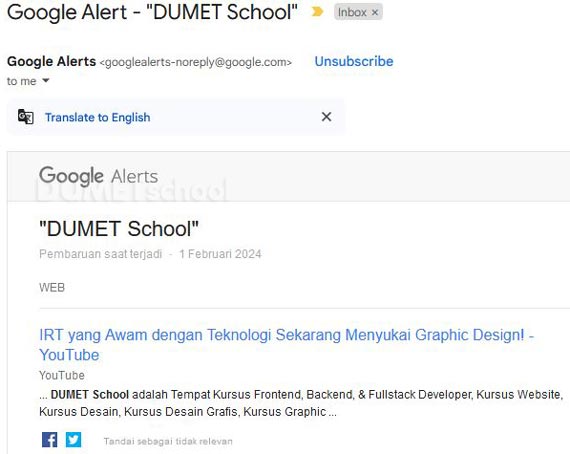This screenshot has width=570, height=454.
Task: Expand the 'to me' recipient details arrow
Action: (x=46, y=80)
